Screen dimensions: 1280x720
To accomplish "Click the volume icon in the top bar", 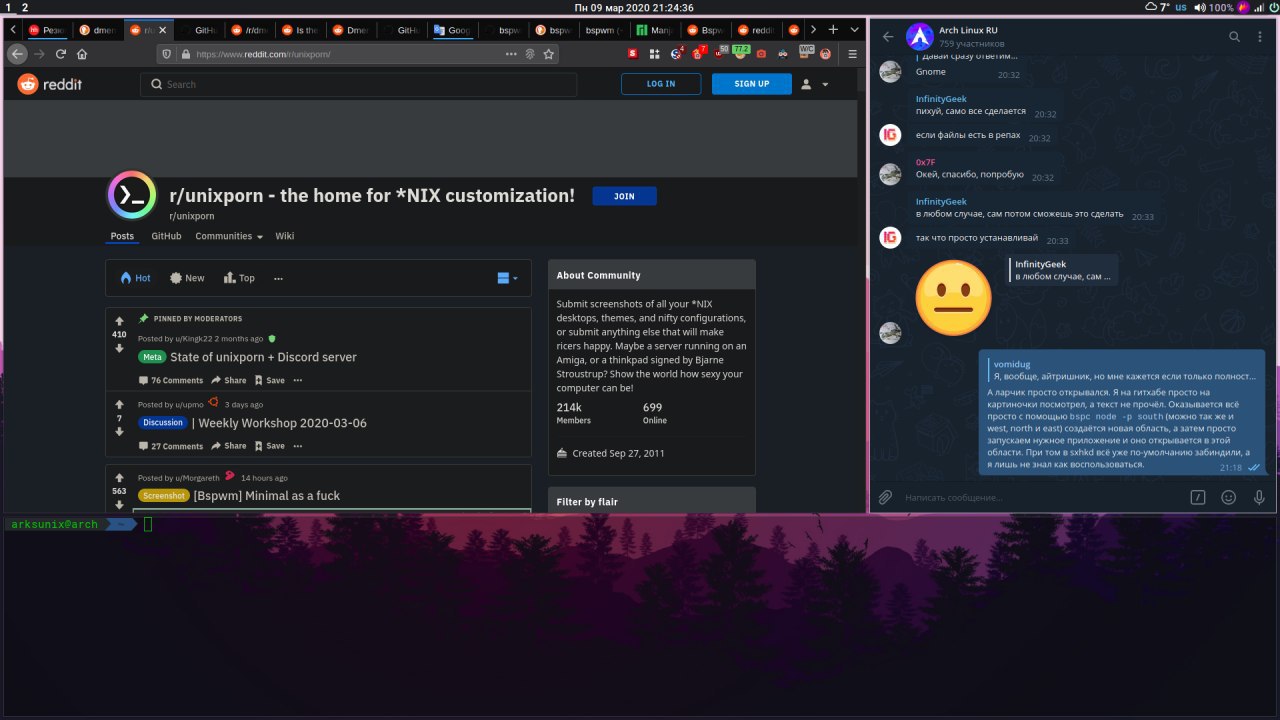I will pyautogui.click(x=1199, y=7).
